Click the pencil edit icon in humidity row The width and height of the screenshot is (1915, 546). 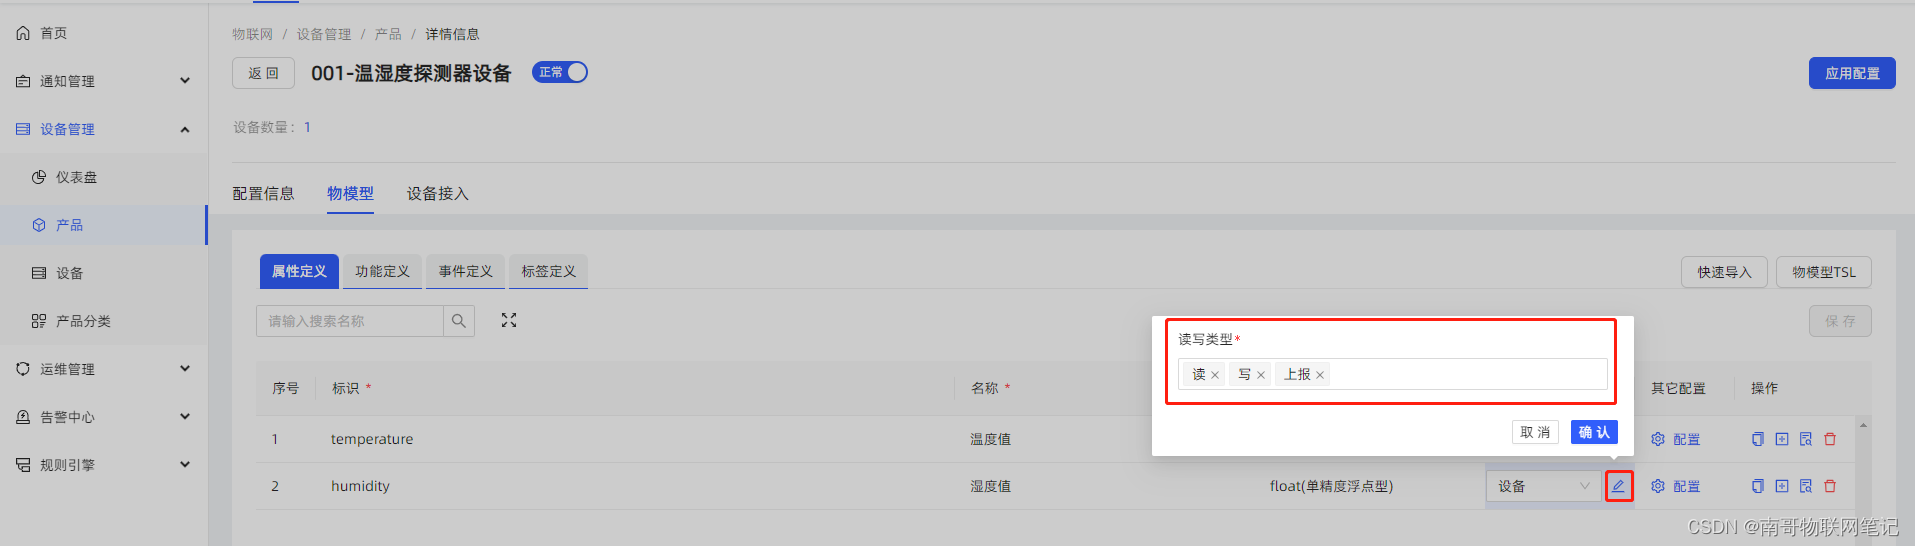click(1618, 486)
